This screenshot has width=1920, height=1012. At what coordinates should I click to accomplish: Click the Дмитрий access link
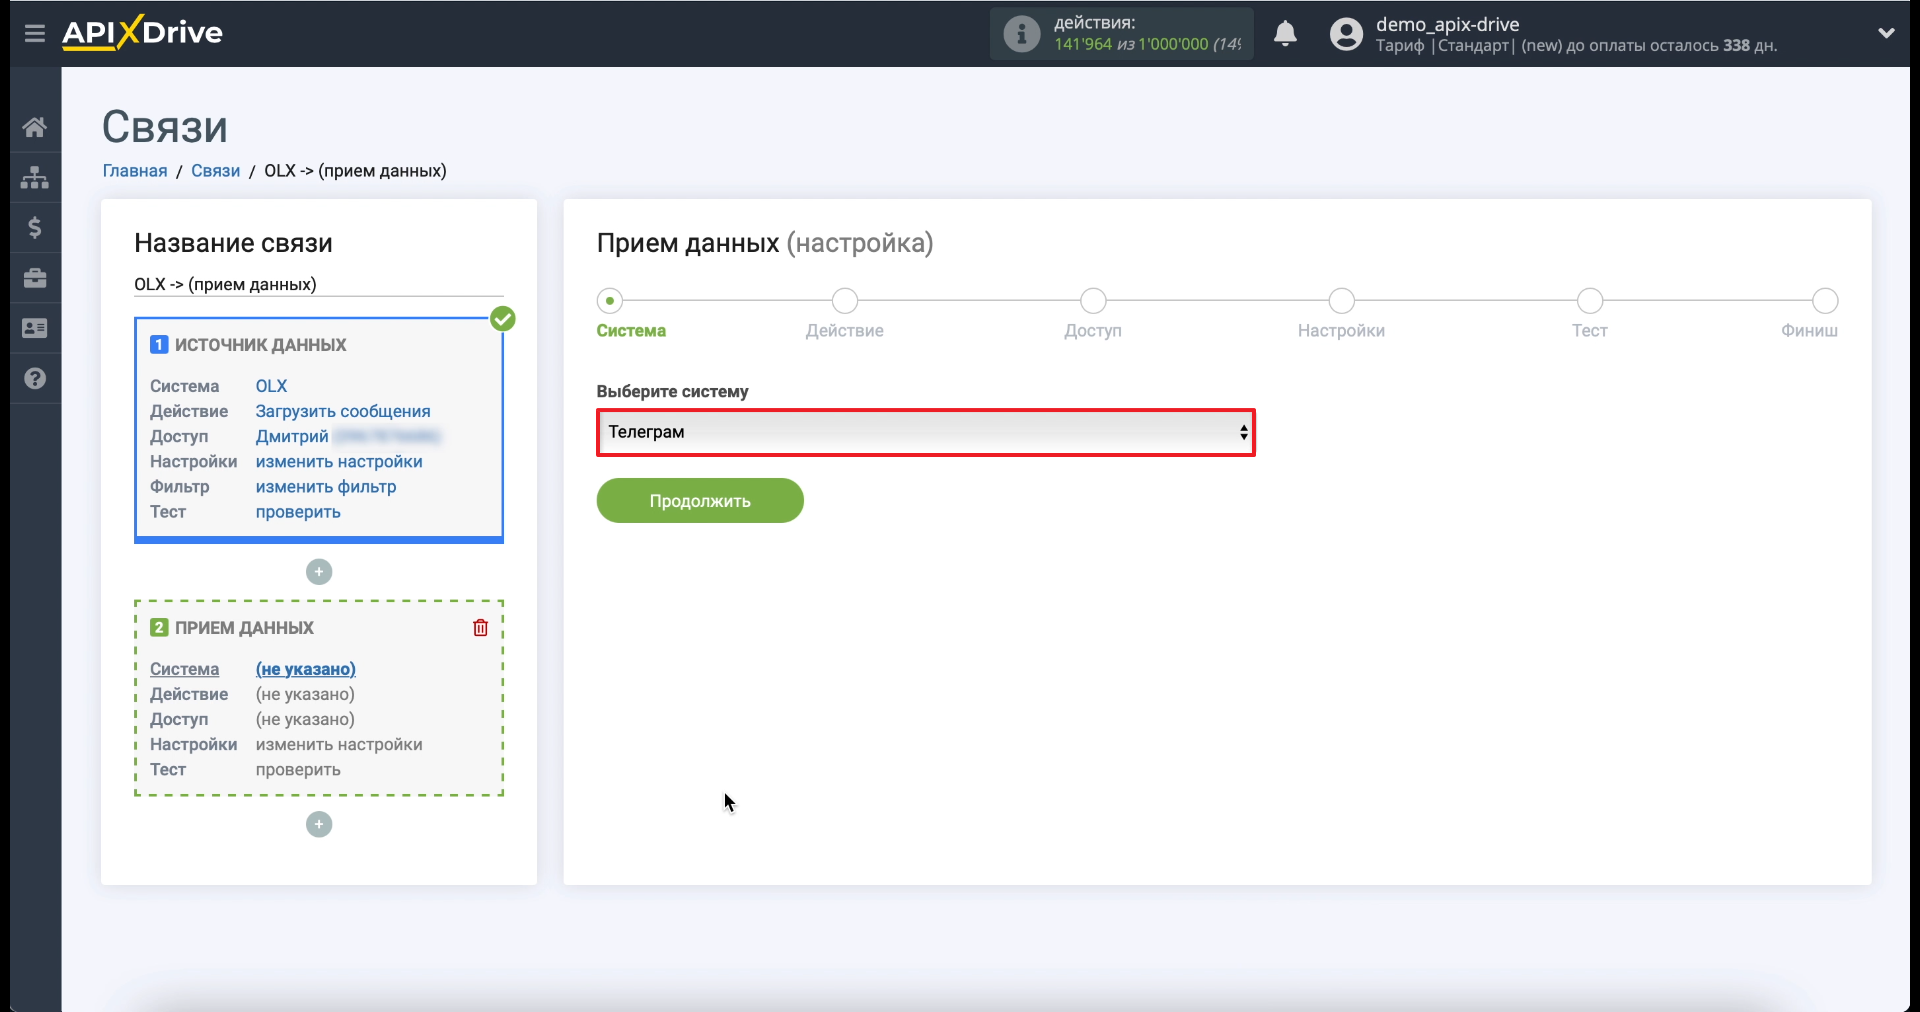click(292, 436)
